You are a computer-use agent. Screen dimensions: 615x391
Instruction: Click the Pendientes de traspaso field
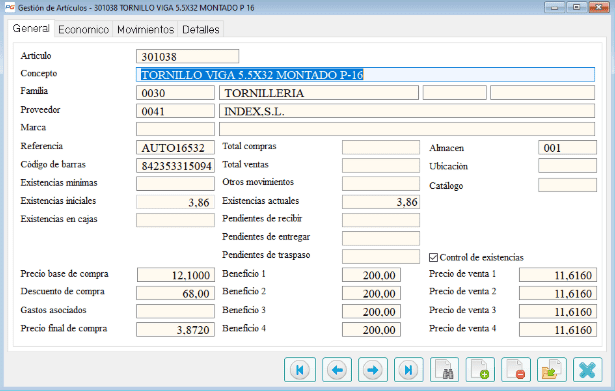381,256
